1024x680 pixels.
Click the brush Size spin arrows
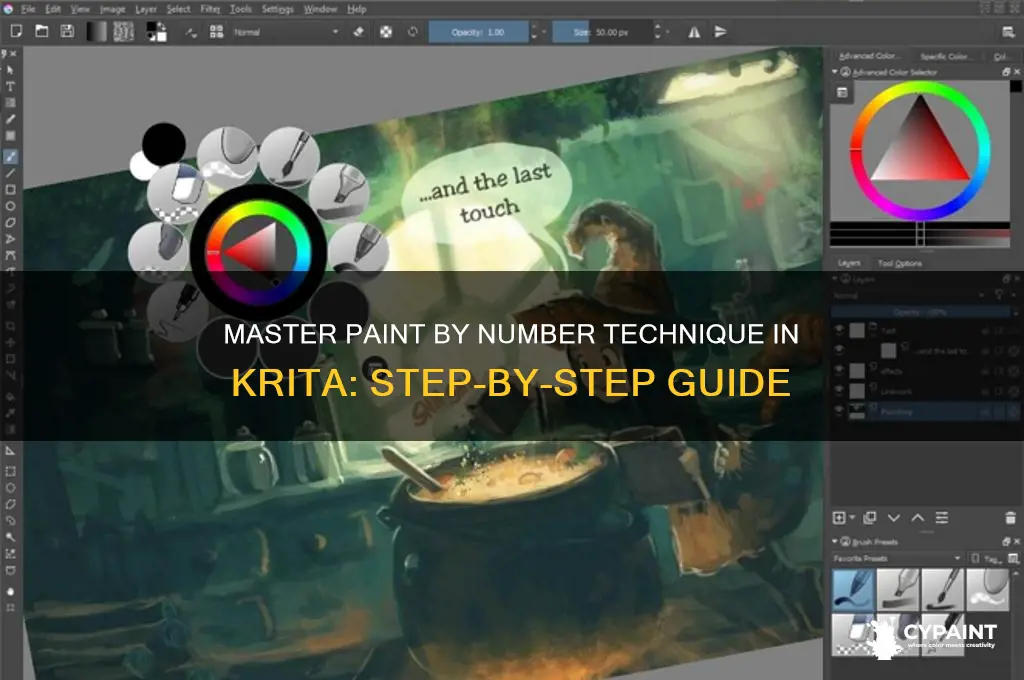pyautogui.click(x=658, y=32)
